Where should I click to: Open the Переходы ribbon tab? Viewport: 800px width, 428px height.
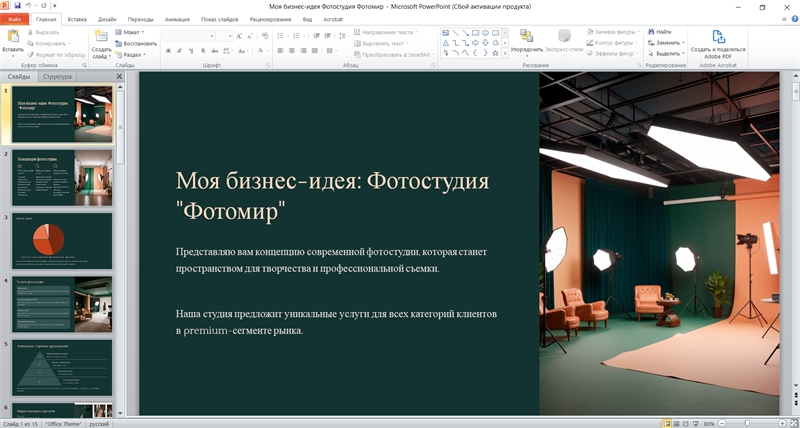tap(140, 19)
